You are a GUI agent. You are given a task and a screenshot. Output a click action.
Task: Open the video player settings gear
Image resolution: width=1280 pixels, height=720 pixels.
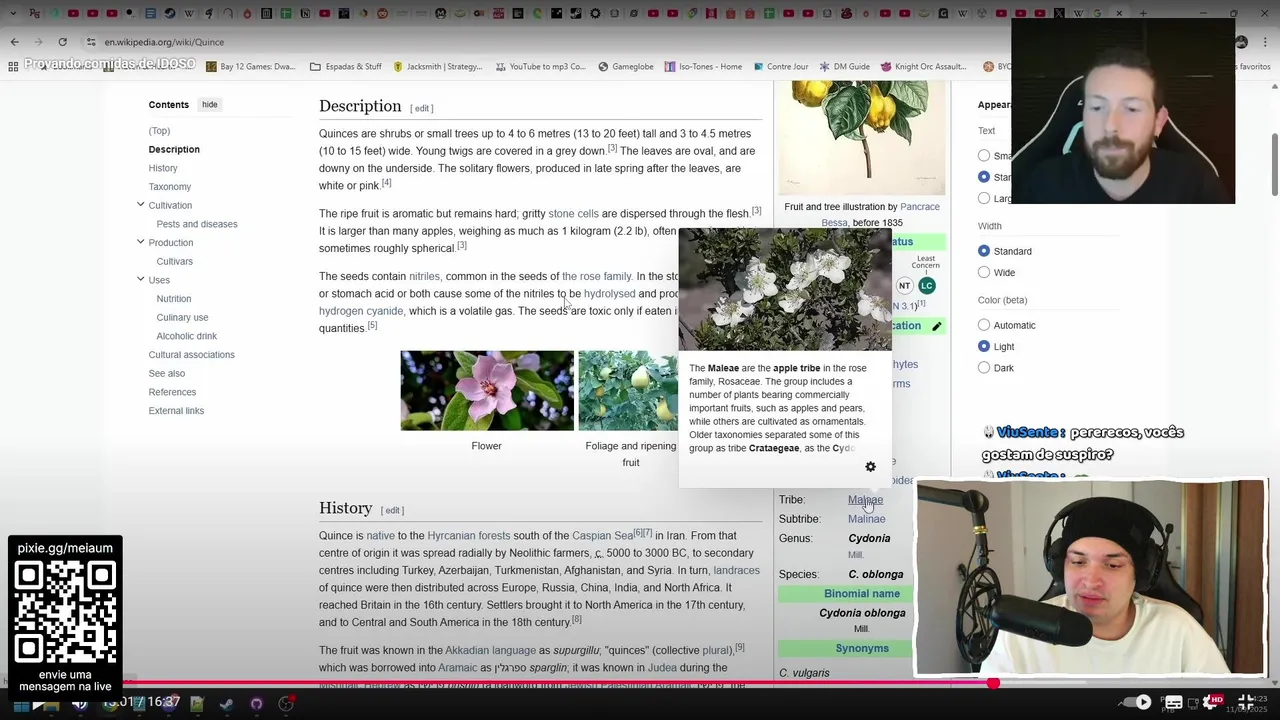pyautogui.click(x=1211, y=702)
